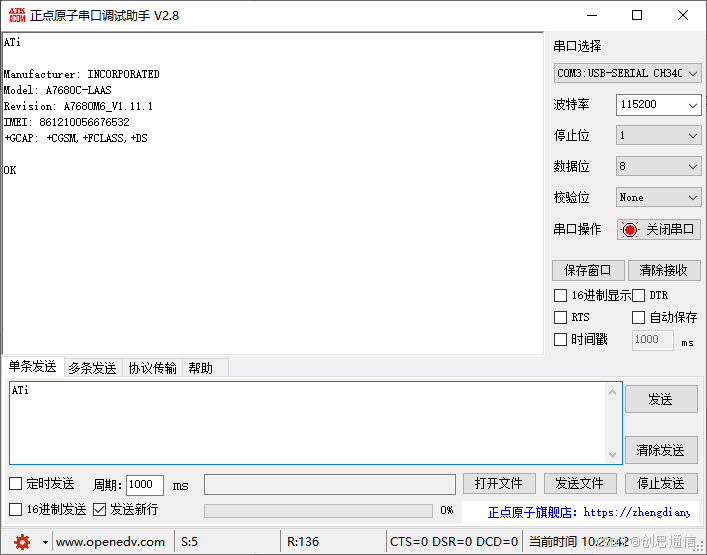Screen dimensions: 707x555
Task: Open the COM3 serial port selection dropdown
Action: (x=627, y=73)
